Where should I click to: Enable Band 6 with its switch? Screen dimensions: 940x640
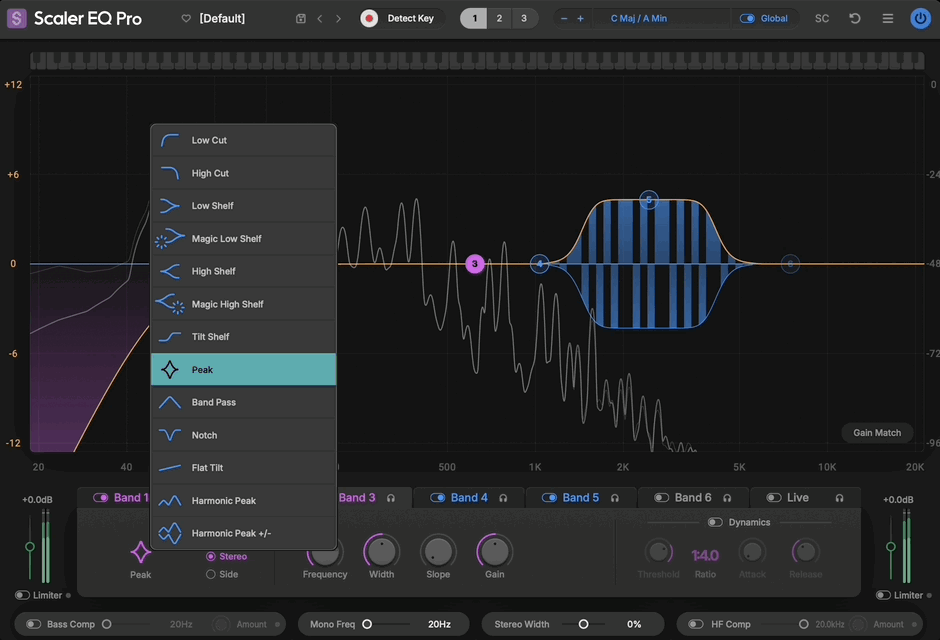point(661,498)
